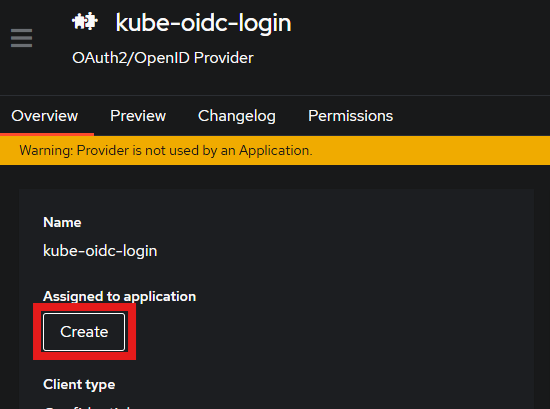Screen dimensions: 550x409
Task: Click the OAuth2/OpenID Provider subtitle
Action: pos(163,58)
